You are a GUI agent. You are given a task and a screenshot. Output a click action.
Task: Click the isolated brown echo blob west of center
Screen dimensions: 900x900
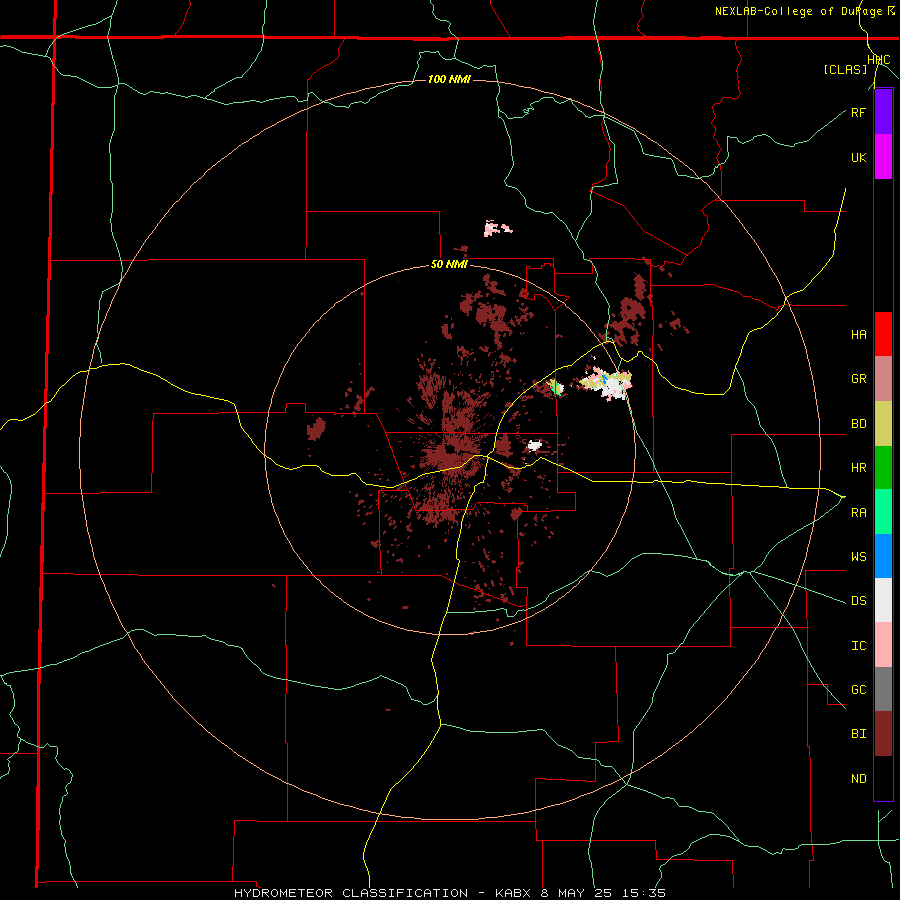tap(316, 428)
